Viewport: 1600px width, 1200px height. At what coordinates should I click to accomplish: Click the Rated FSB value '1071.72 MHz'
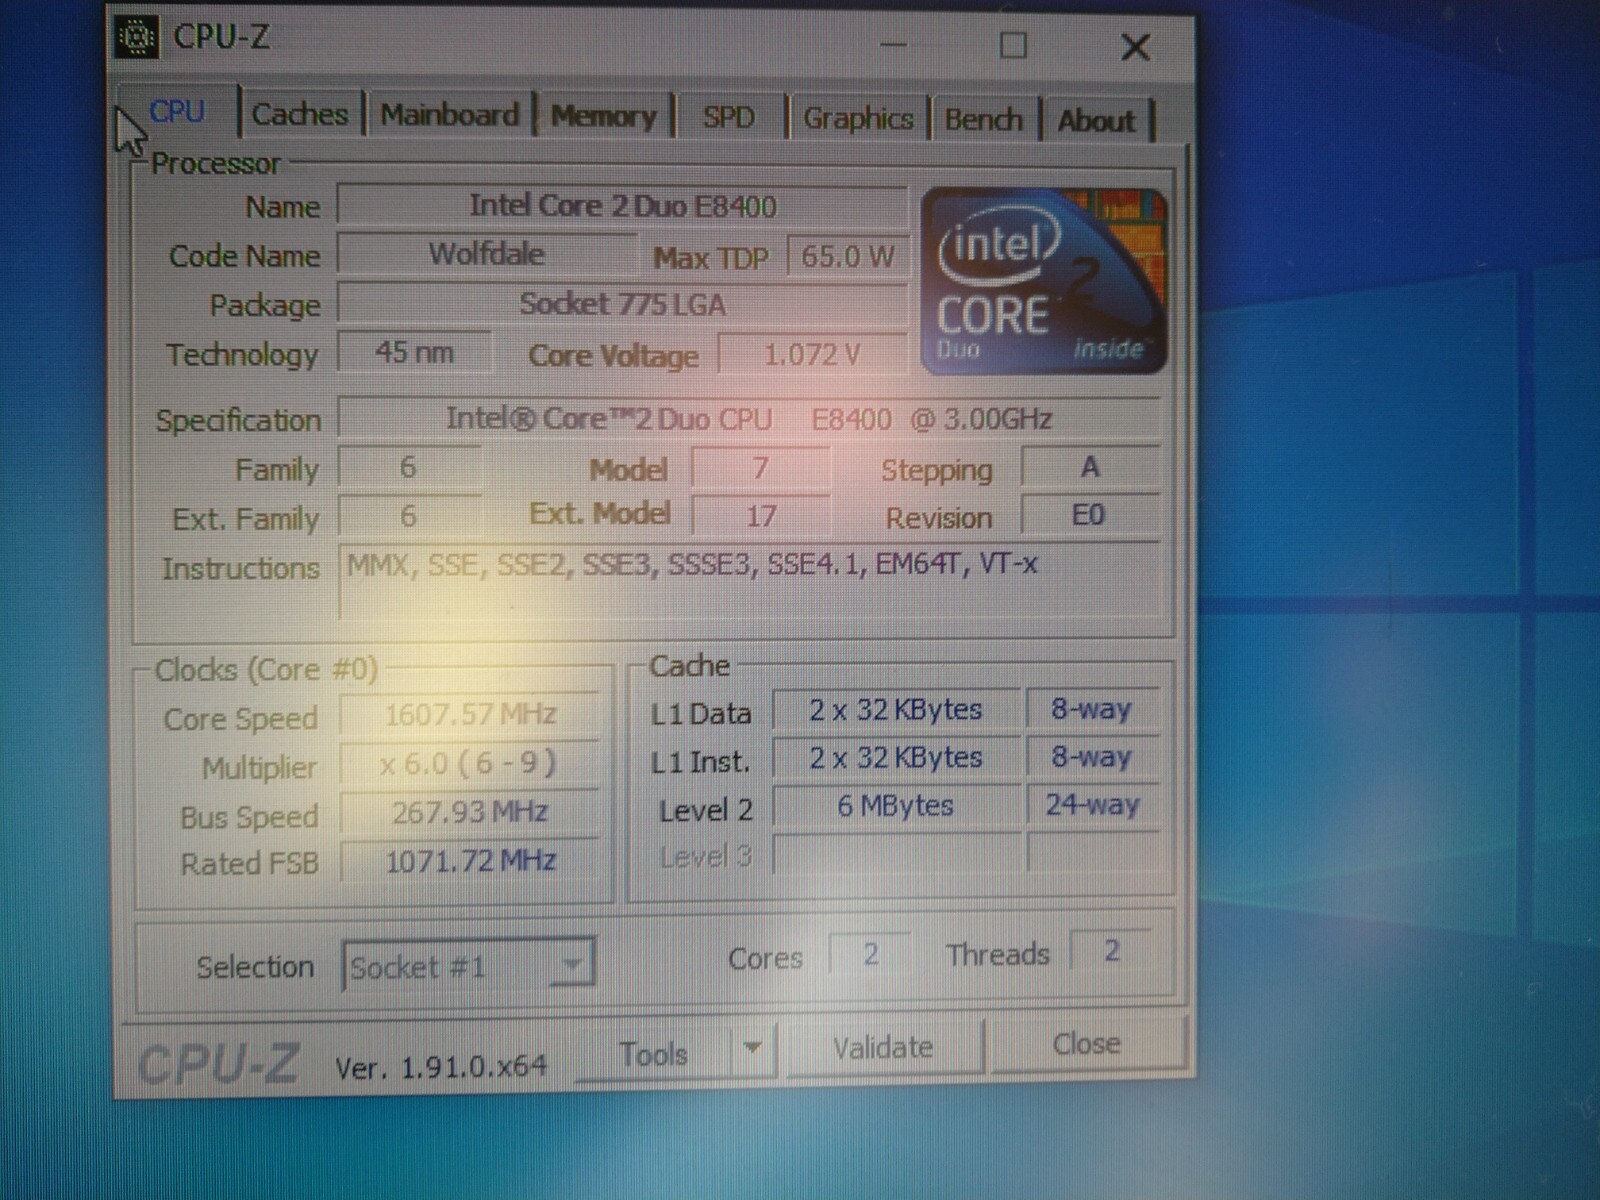click(x=470, y=861)
